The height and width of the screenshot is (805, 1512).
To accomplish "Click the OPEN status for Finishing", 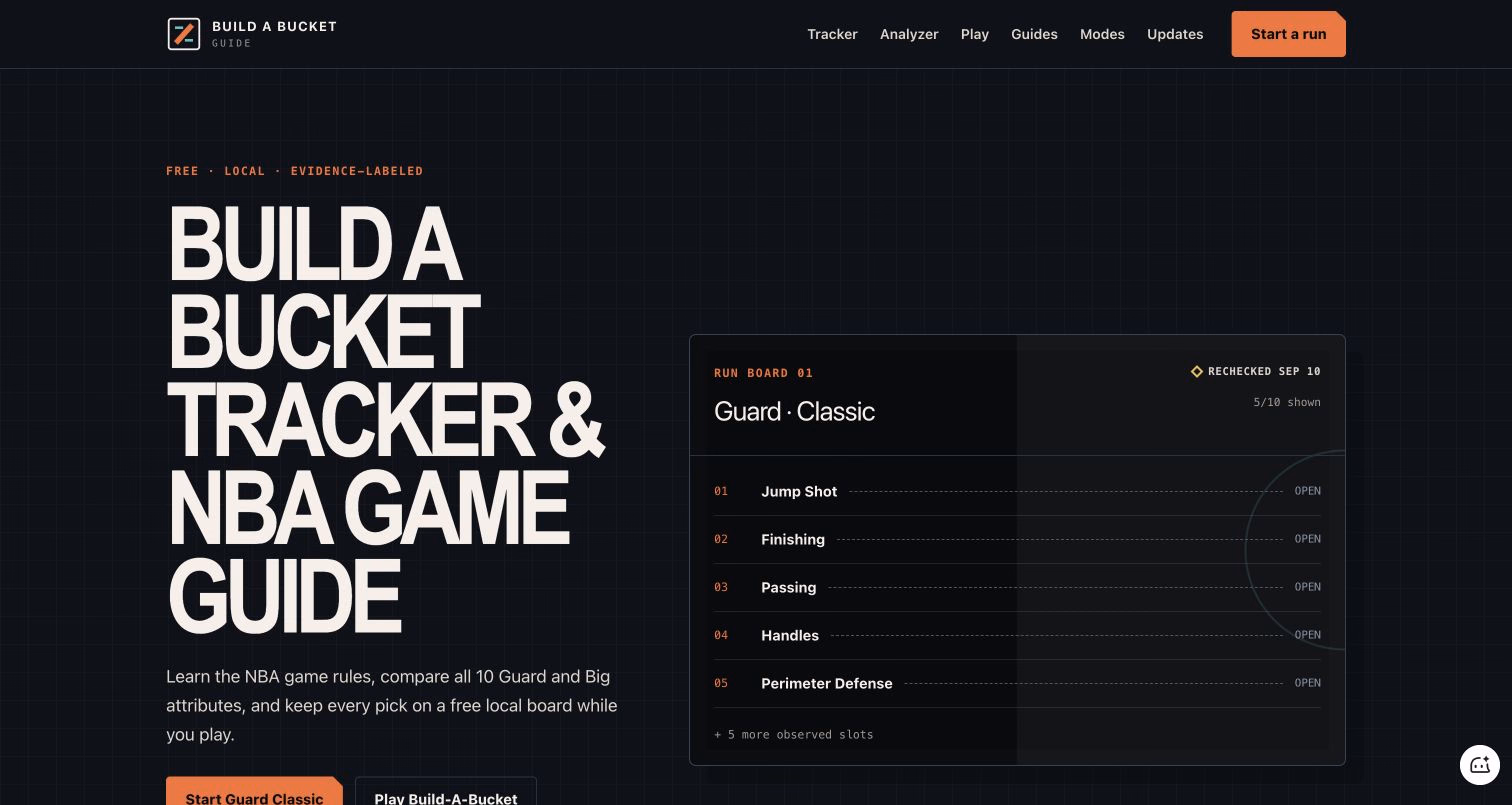I will [x=1307, y=539].
